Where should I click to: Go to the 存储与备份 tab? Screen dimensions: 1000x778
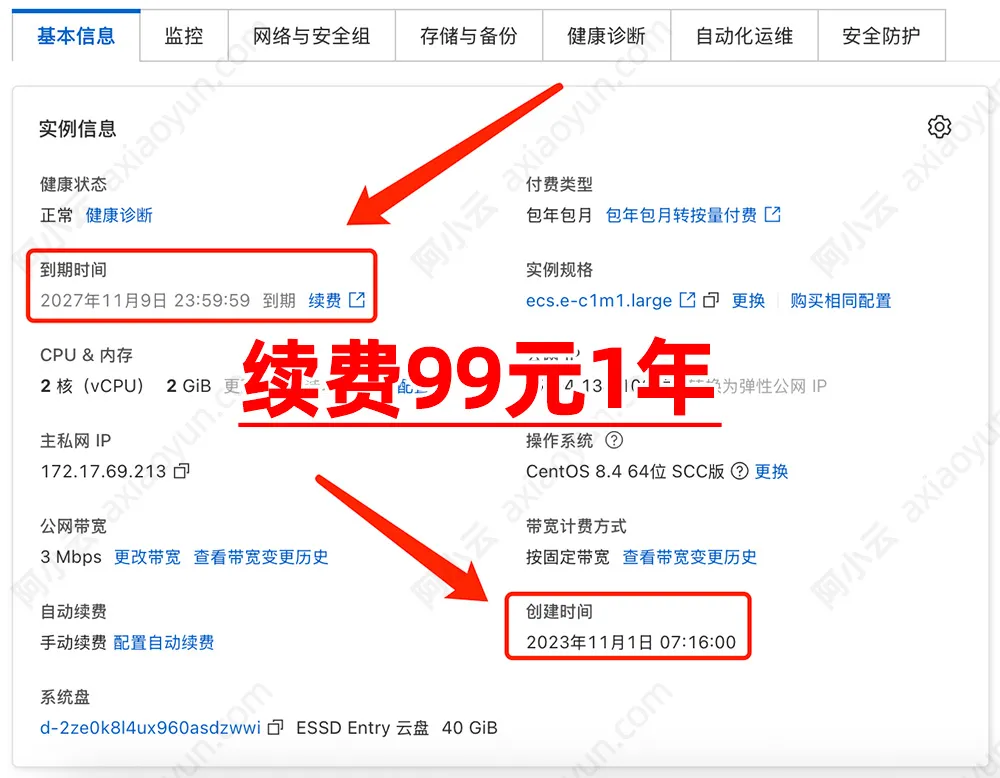point(469,34)
